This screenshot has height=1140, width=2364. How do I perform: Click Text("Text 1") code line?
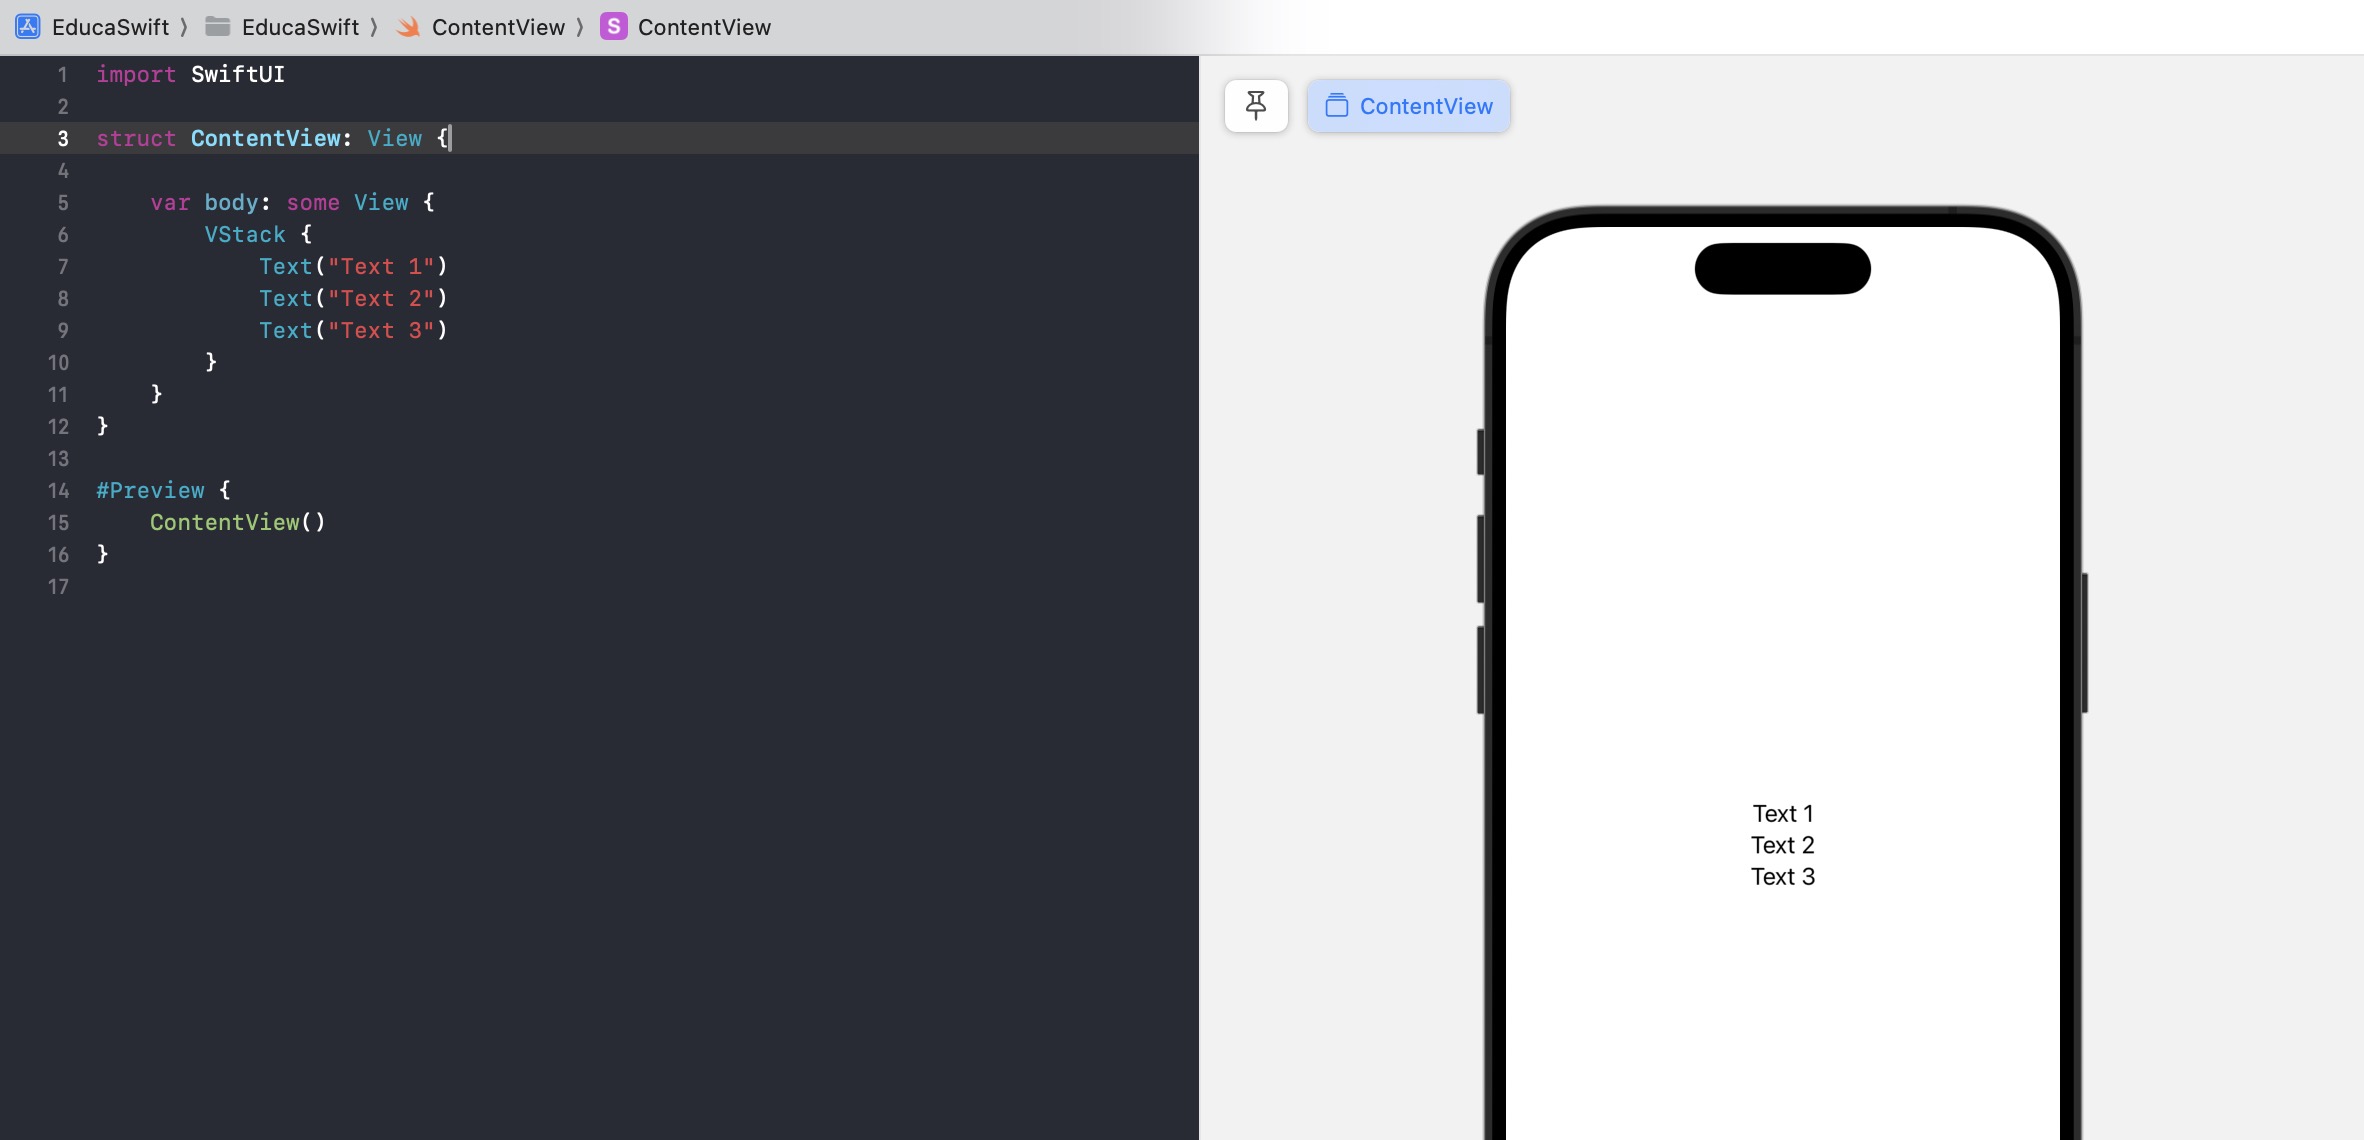[x=353, y=267]
